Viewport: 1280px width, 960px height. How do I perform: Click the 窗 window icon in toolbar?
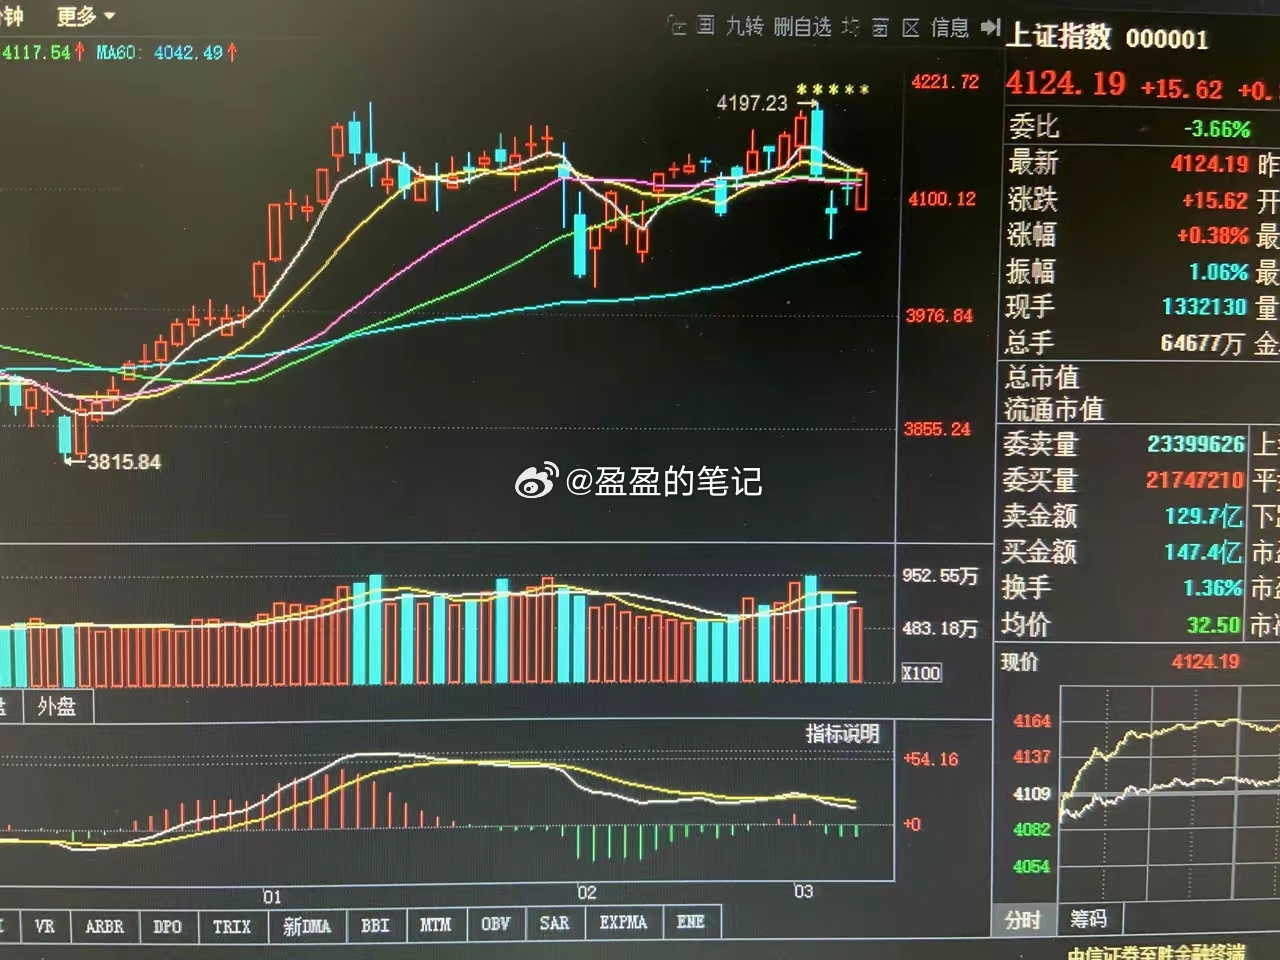point(880,28)
